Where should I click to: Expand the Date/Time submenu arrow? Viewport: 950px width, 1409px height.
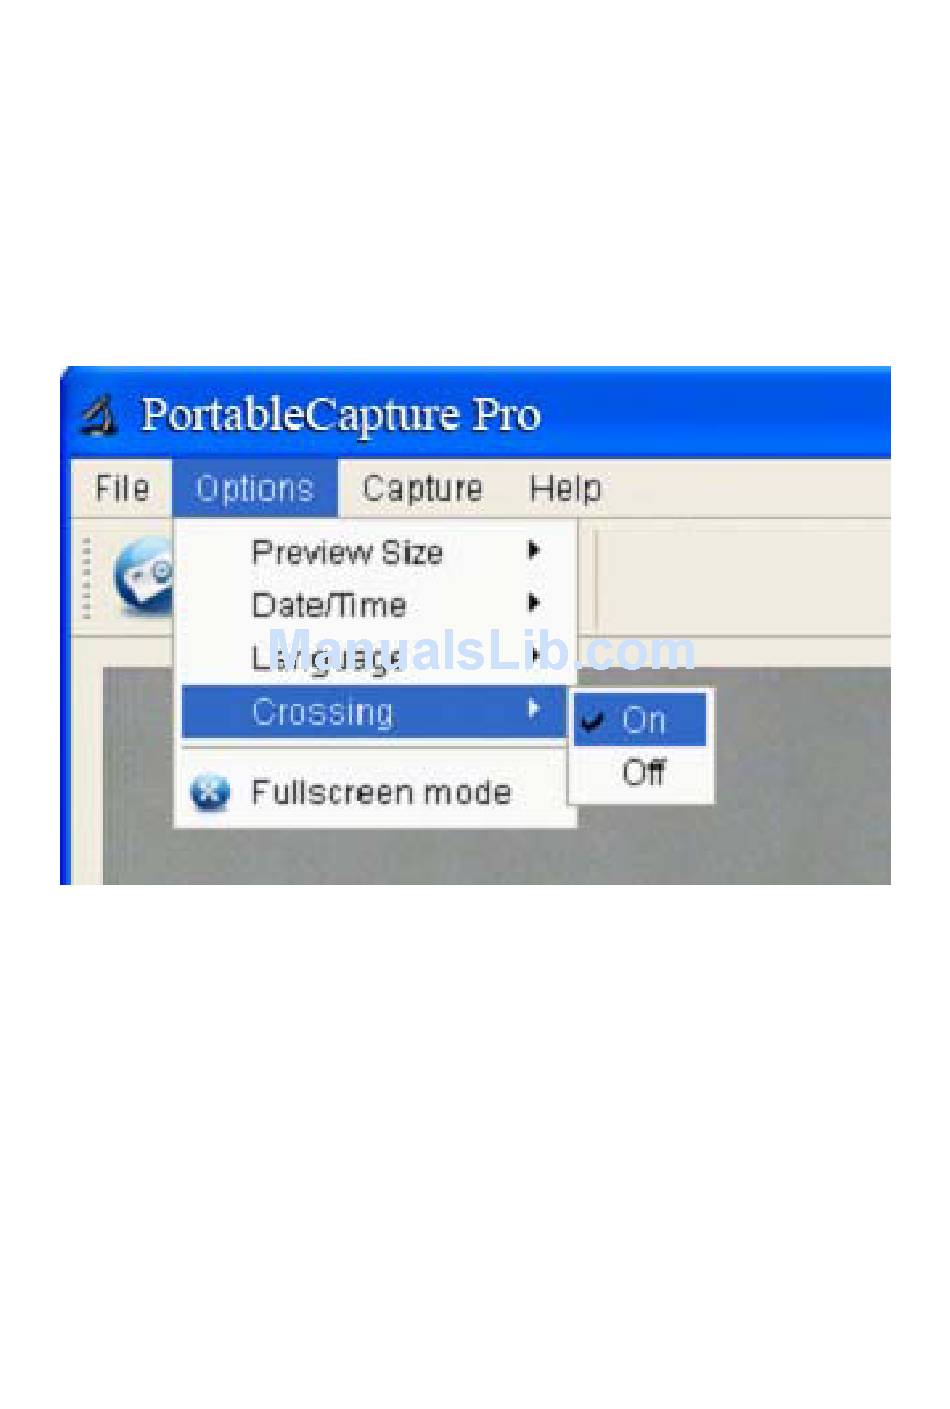[534, 603]
